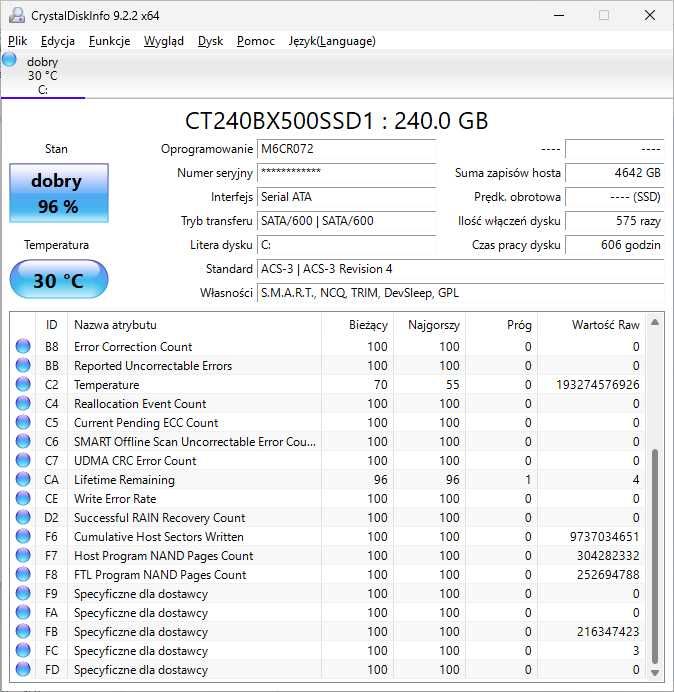
Task: Open the Plik menu
Action: click(18, 41)
